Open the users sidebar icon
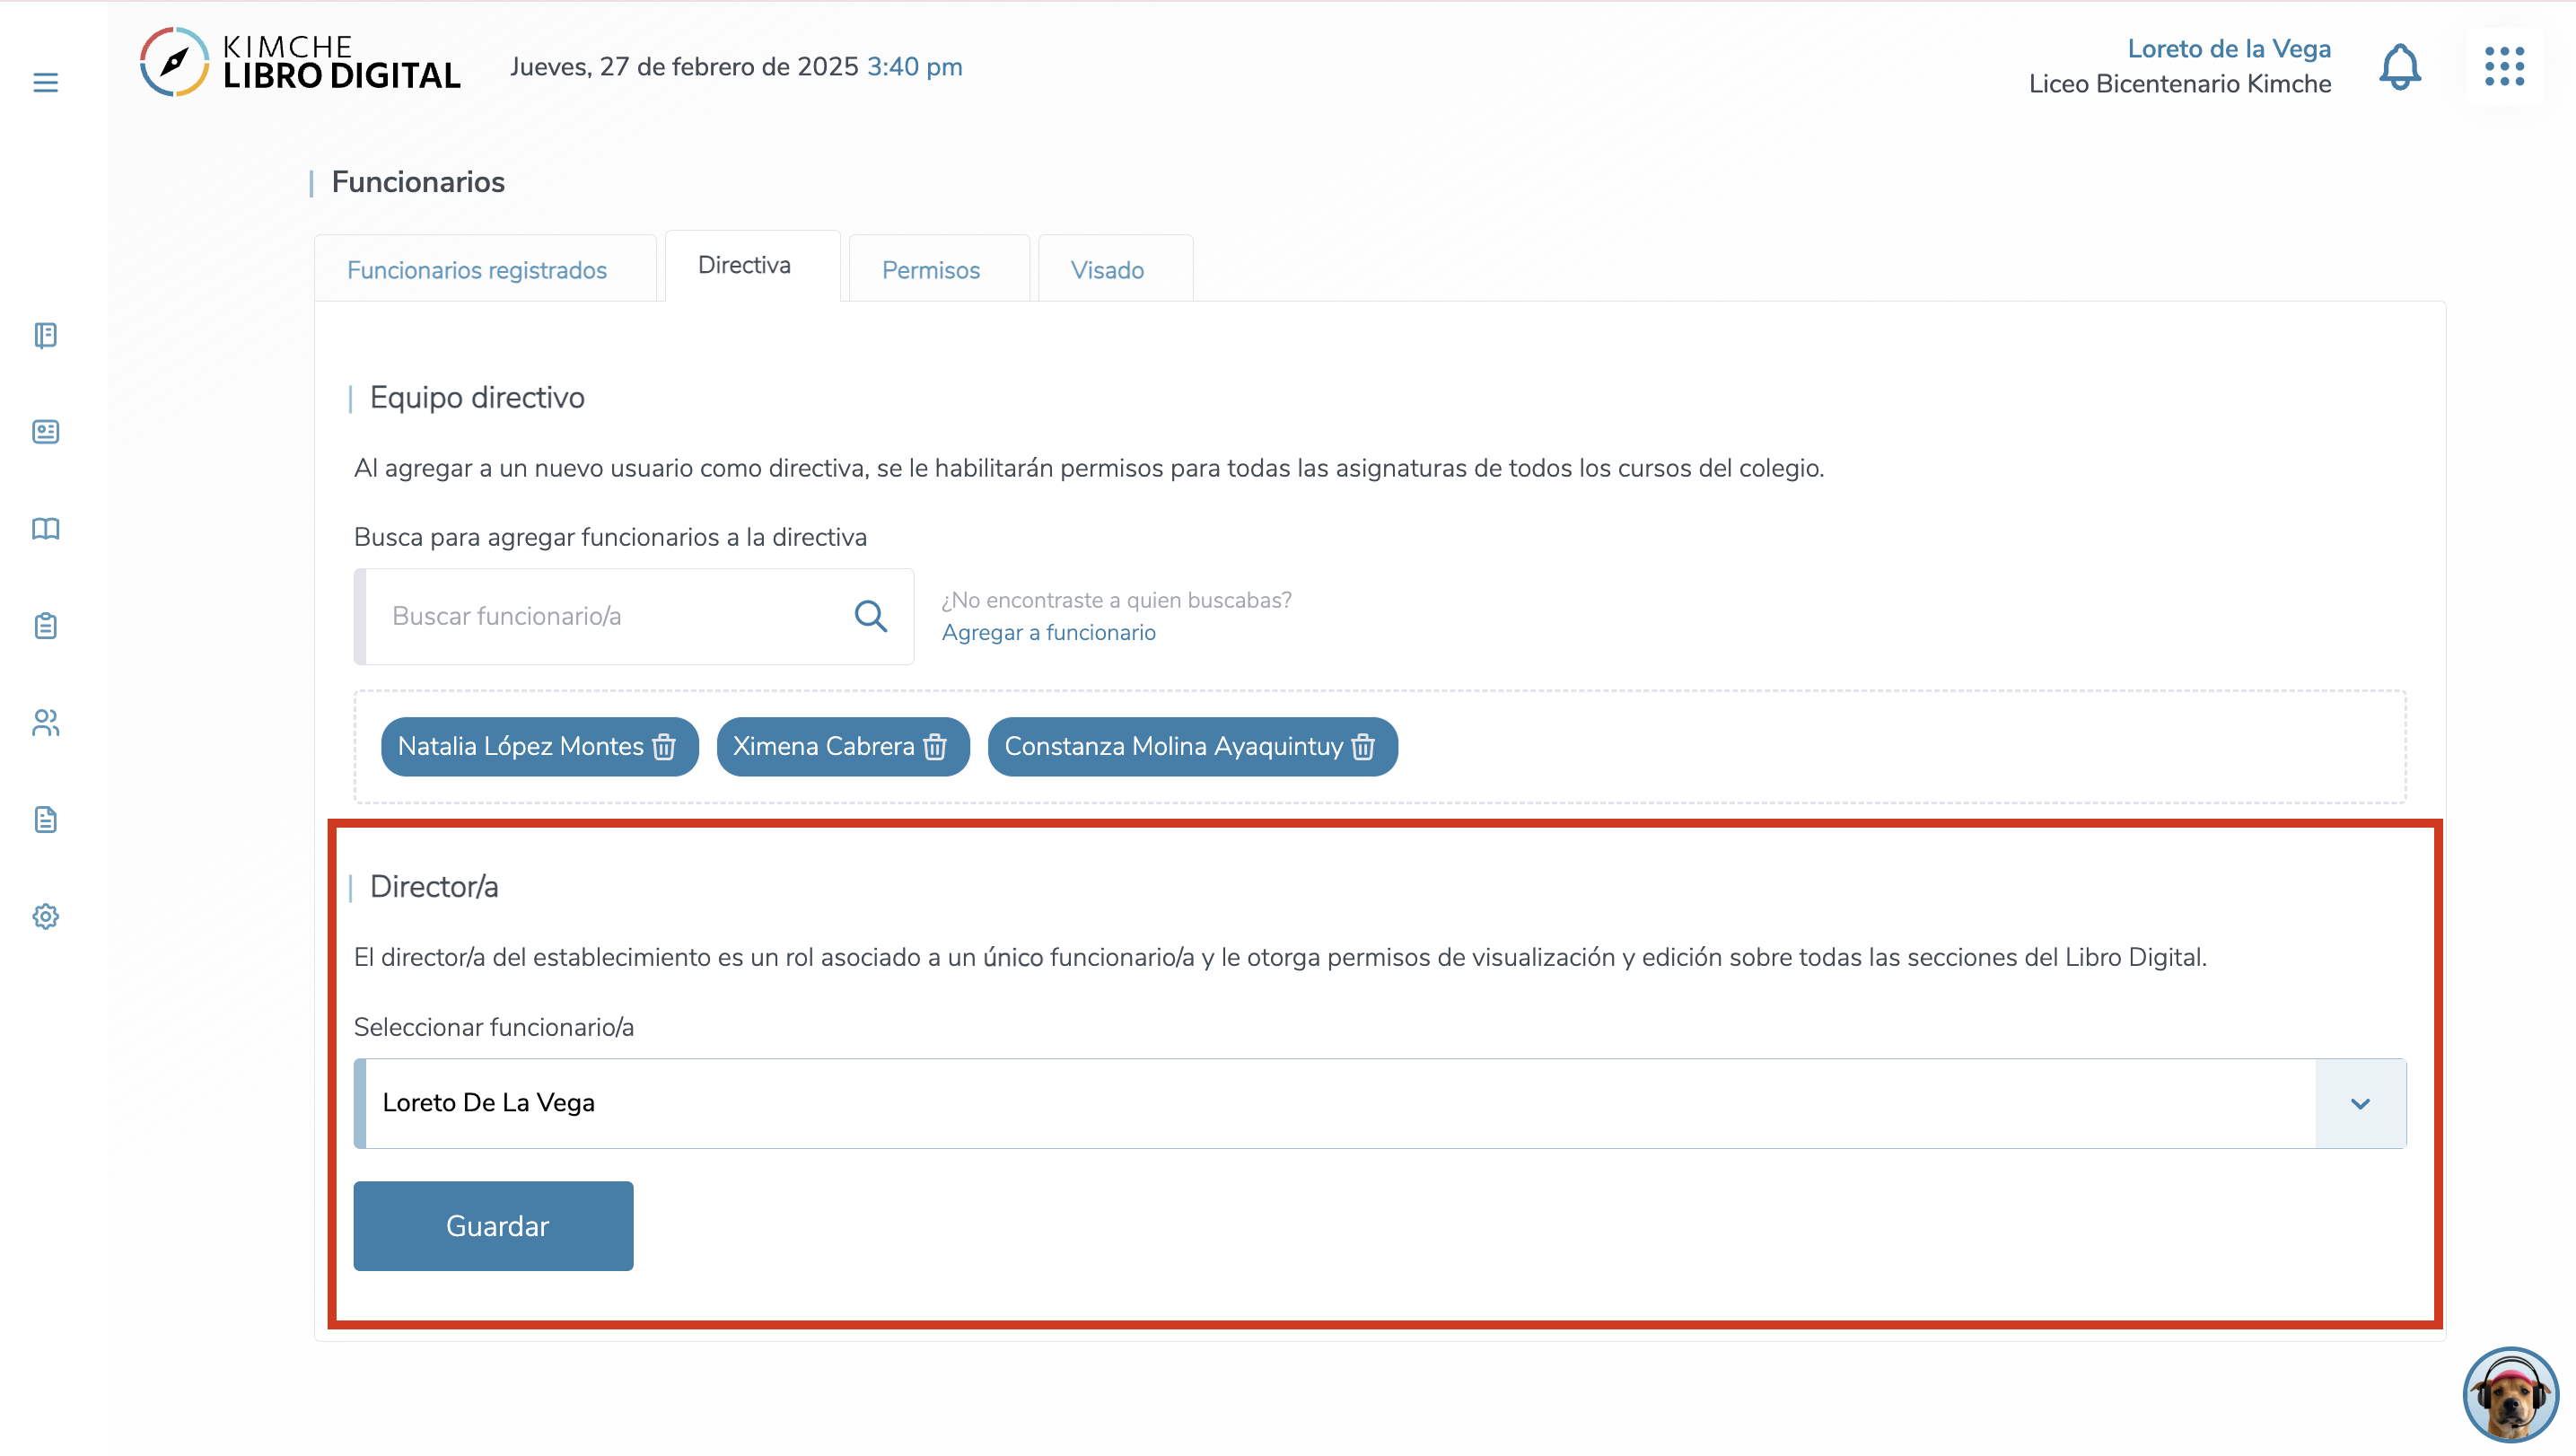Image resolution: width=2576 pixels, height=1456 pixels. tap(45, 722)
